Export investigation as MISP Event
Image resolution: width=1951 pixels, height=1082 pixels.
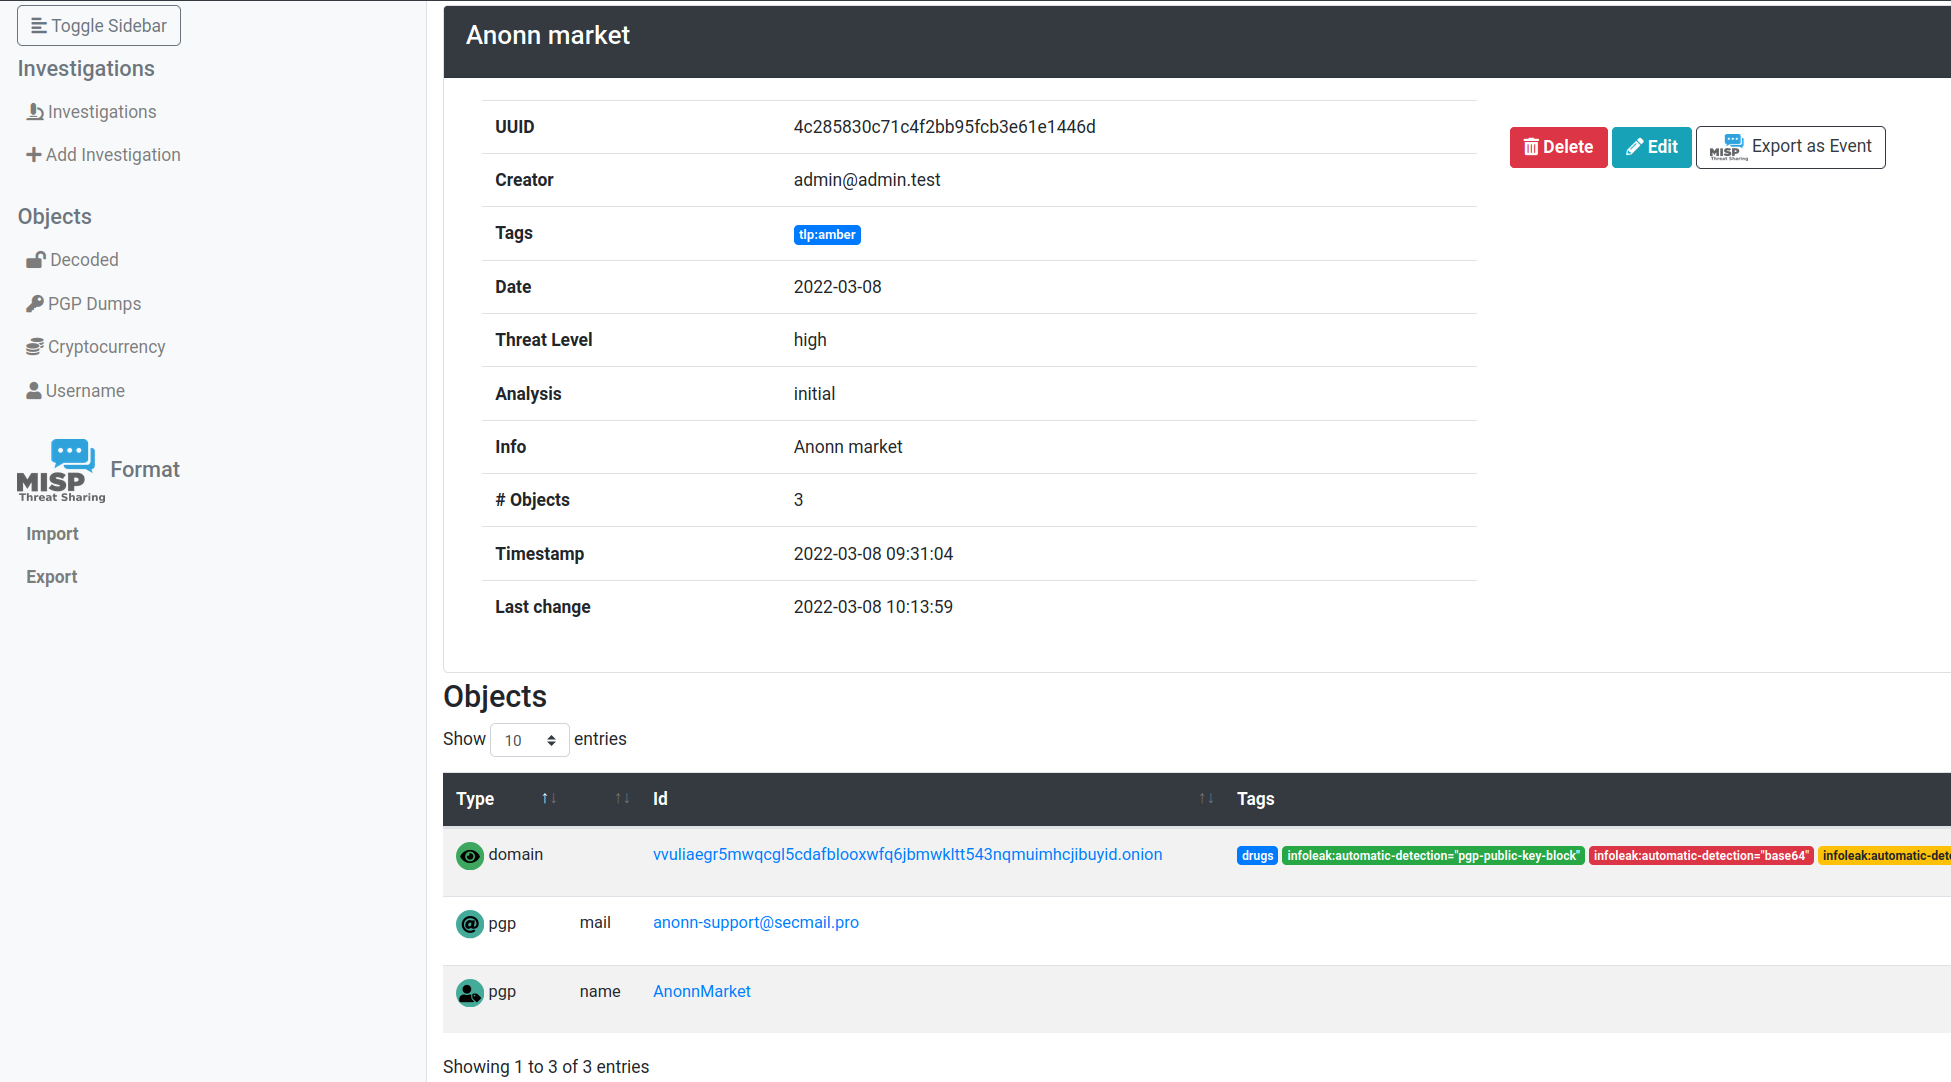click(1790, 147)
